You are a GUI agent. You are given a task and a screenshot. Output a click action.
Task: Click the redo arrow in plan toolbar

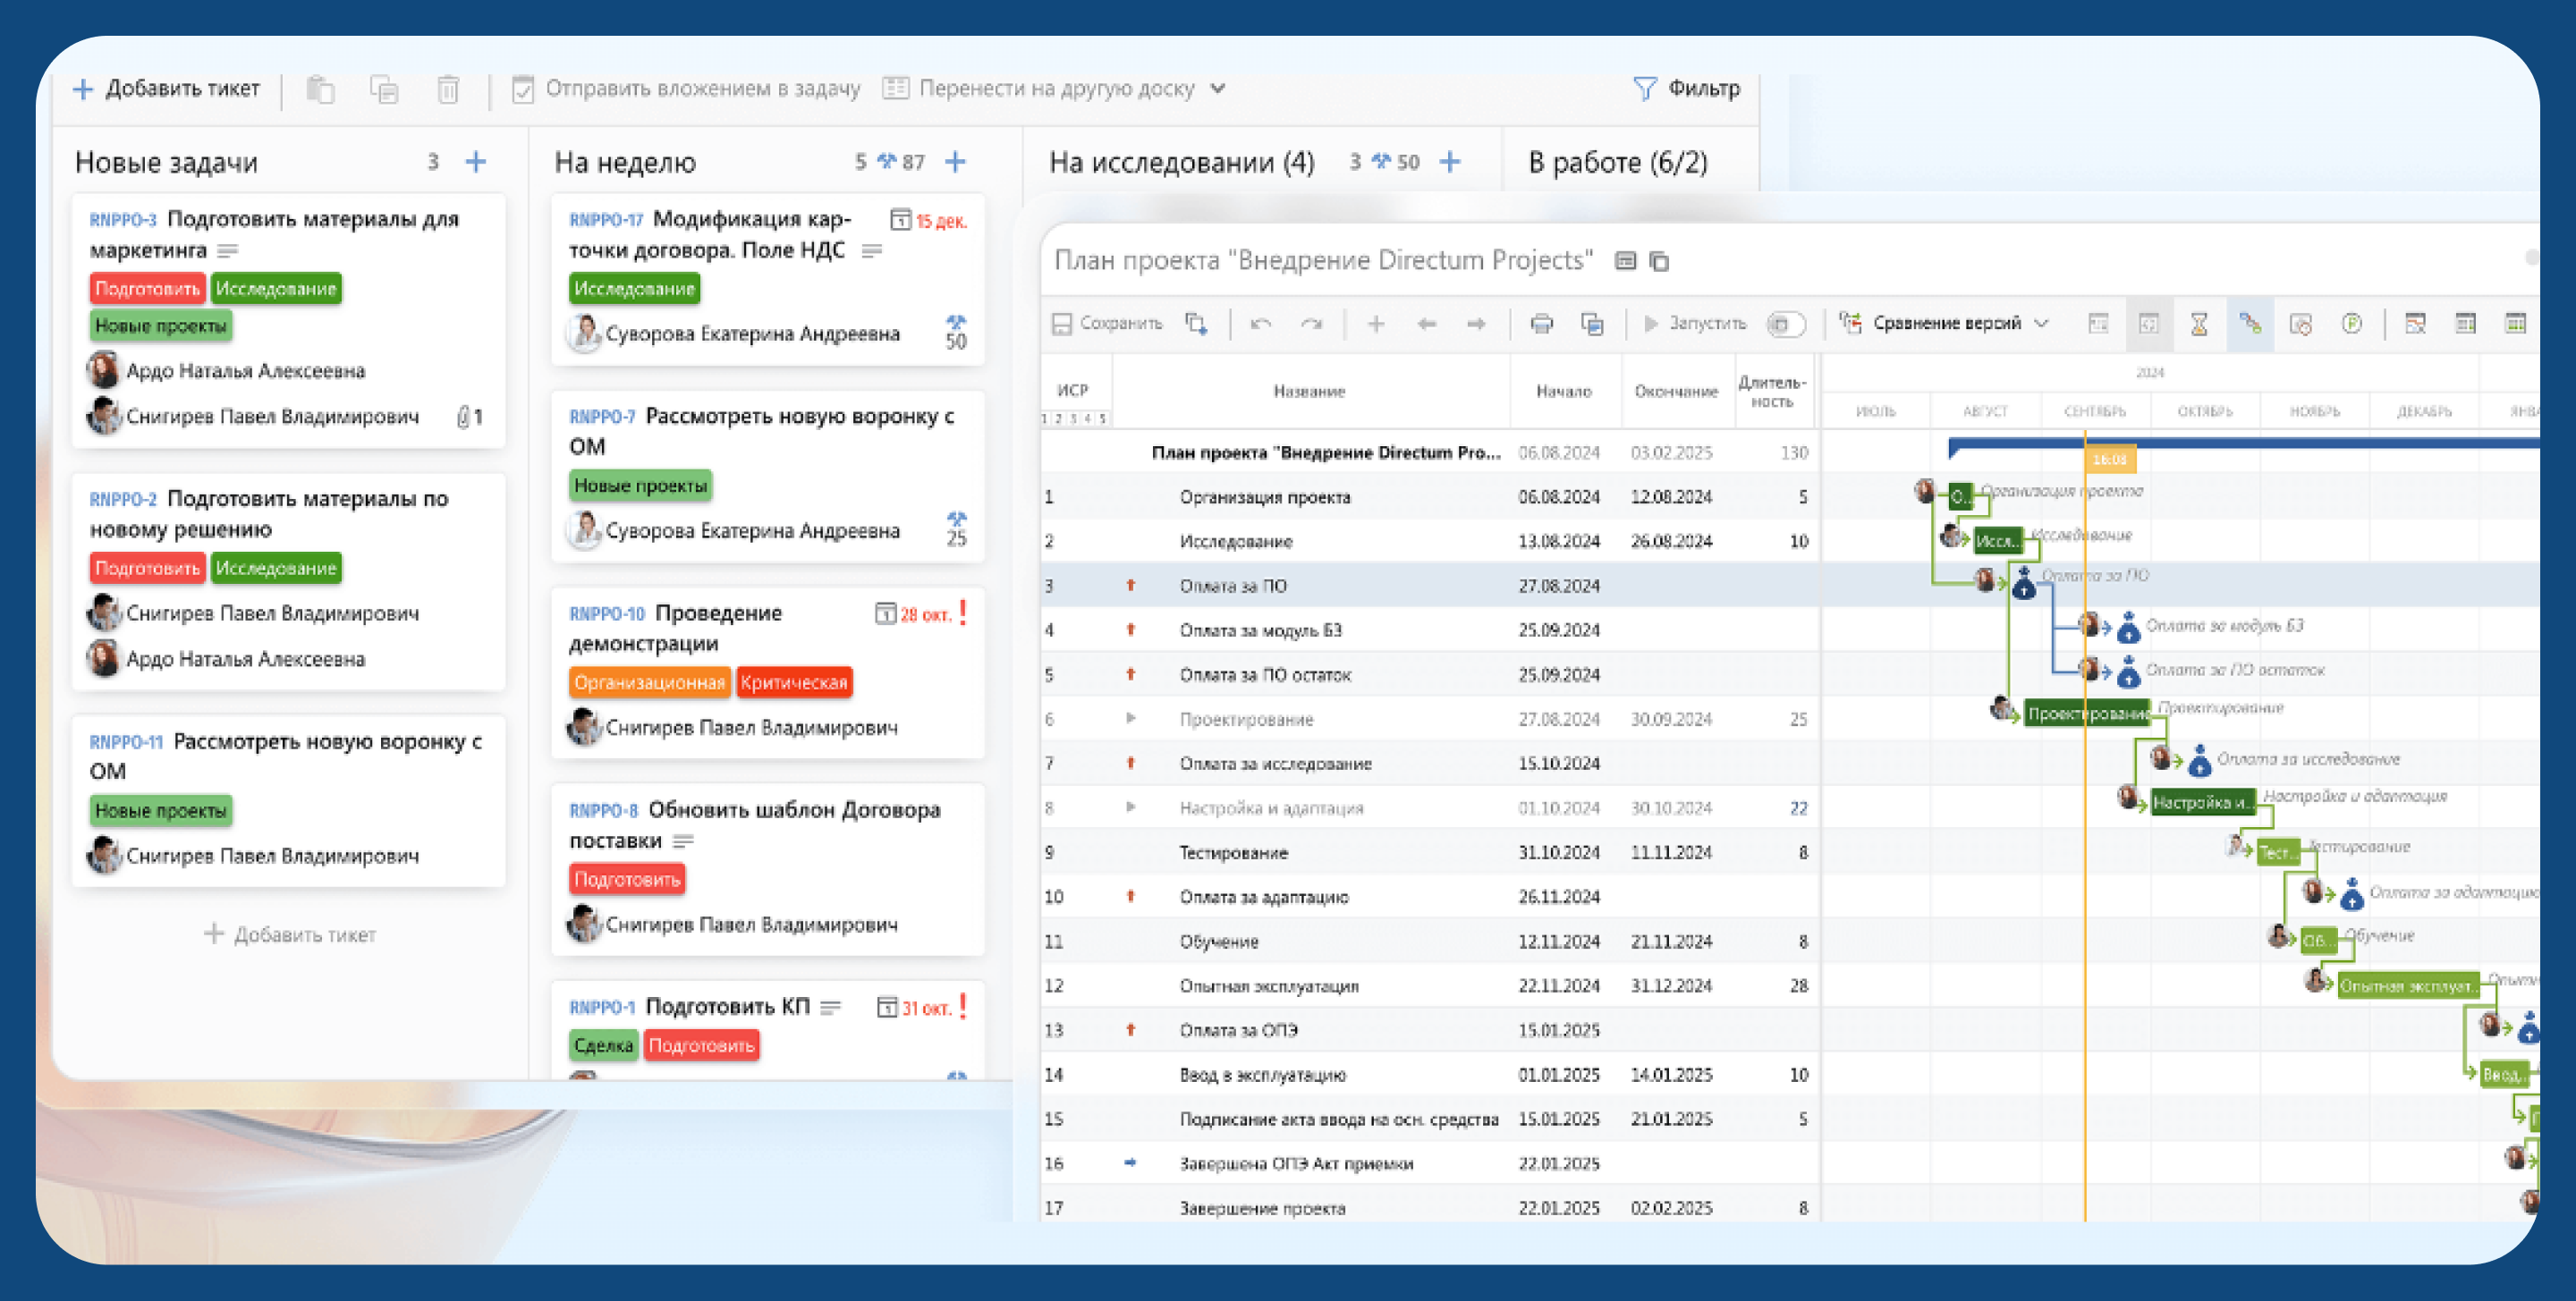click(1311, 323)
